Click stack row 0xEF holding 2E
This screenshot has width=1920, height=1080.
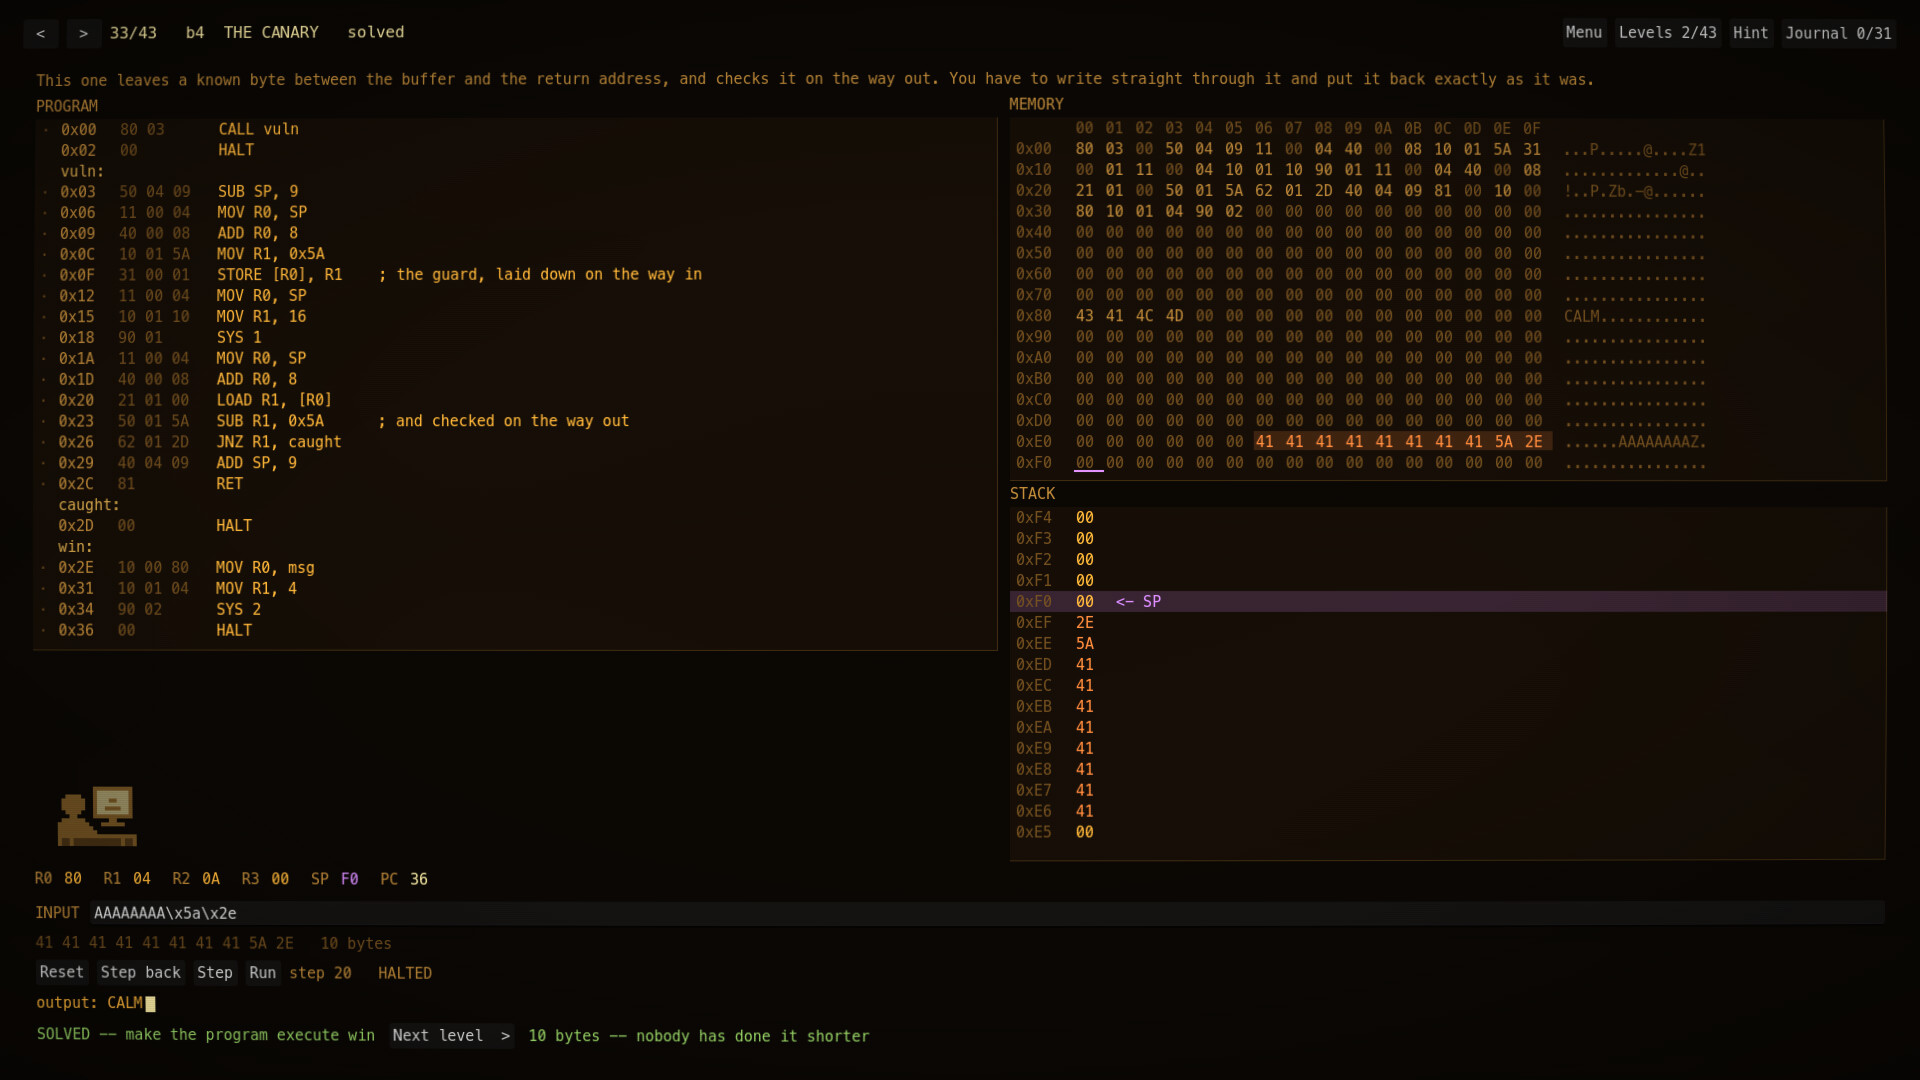pos(1447,623)
